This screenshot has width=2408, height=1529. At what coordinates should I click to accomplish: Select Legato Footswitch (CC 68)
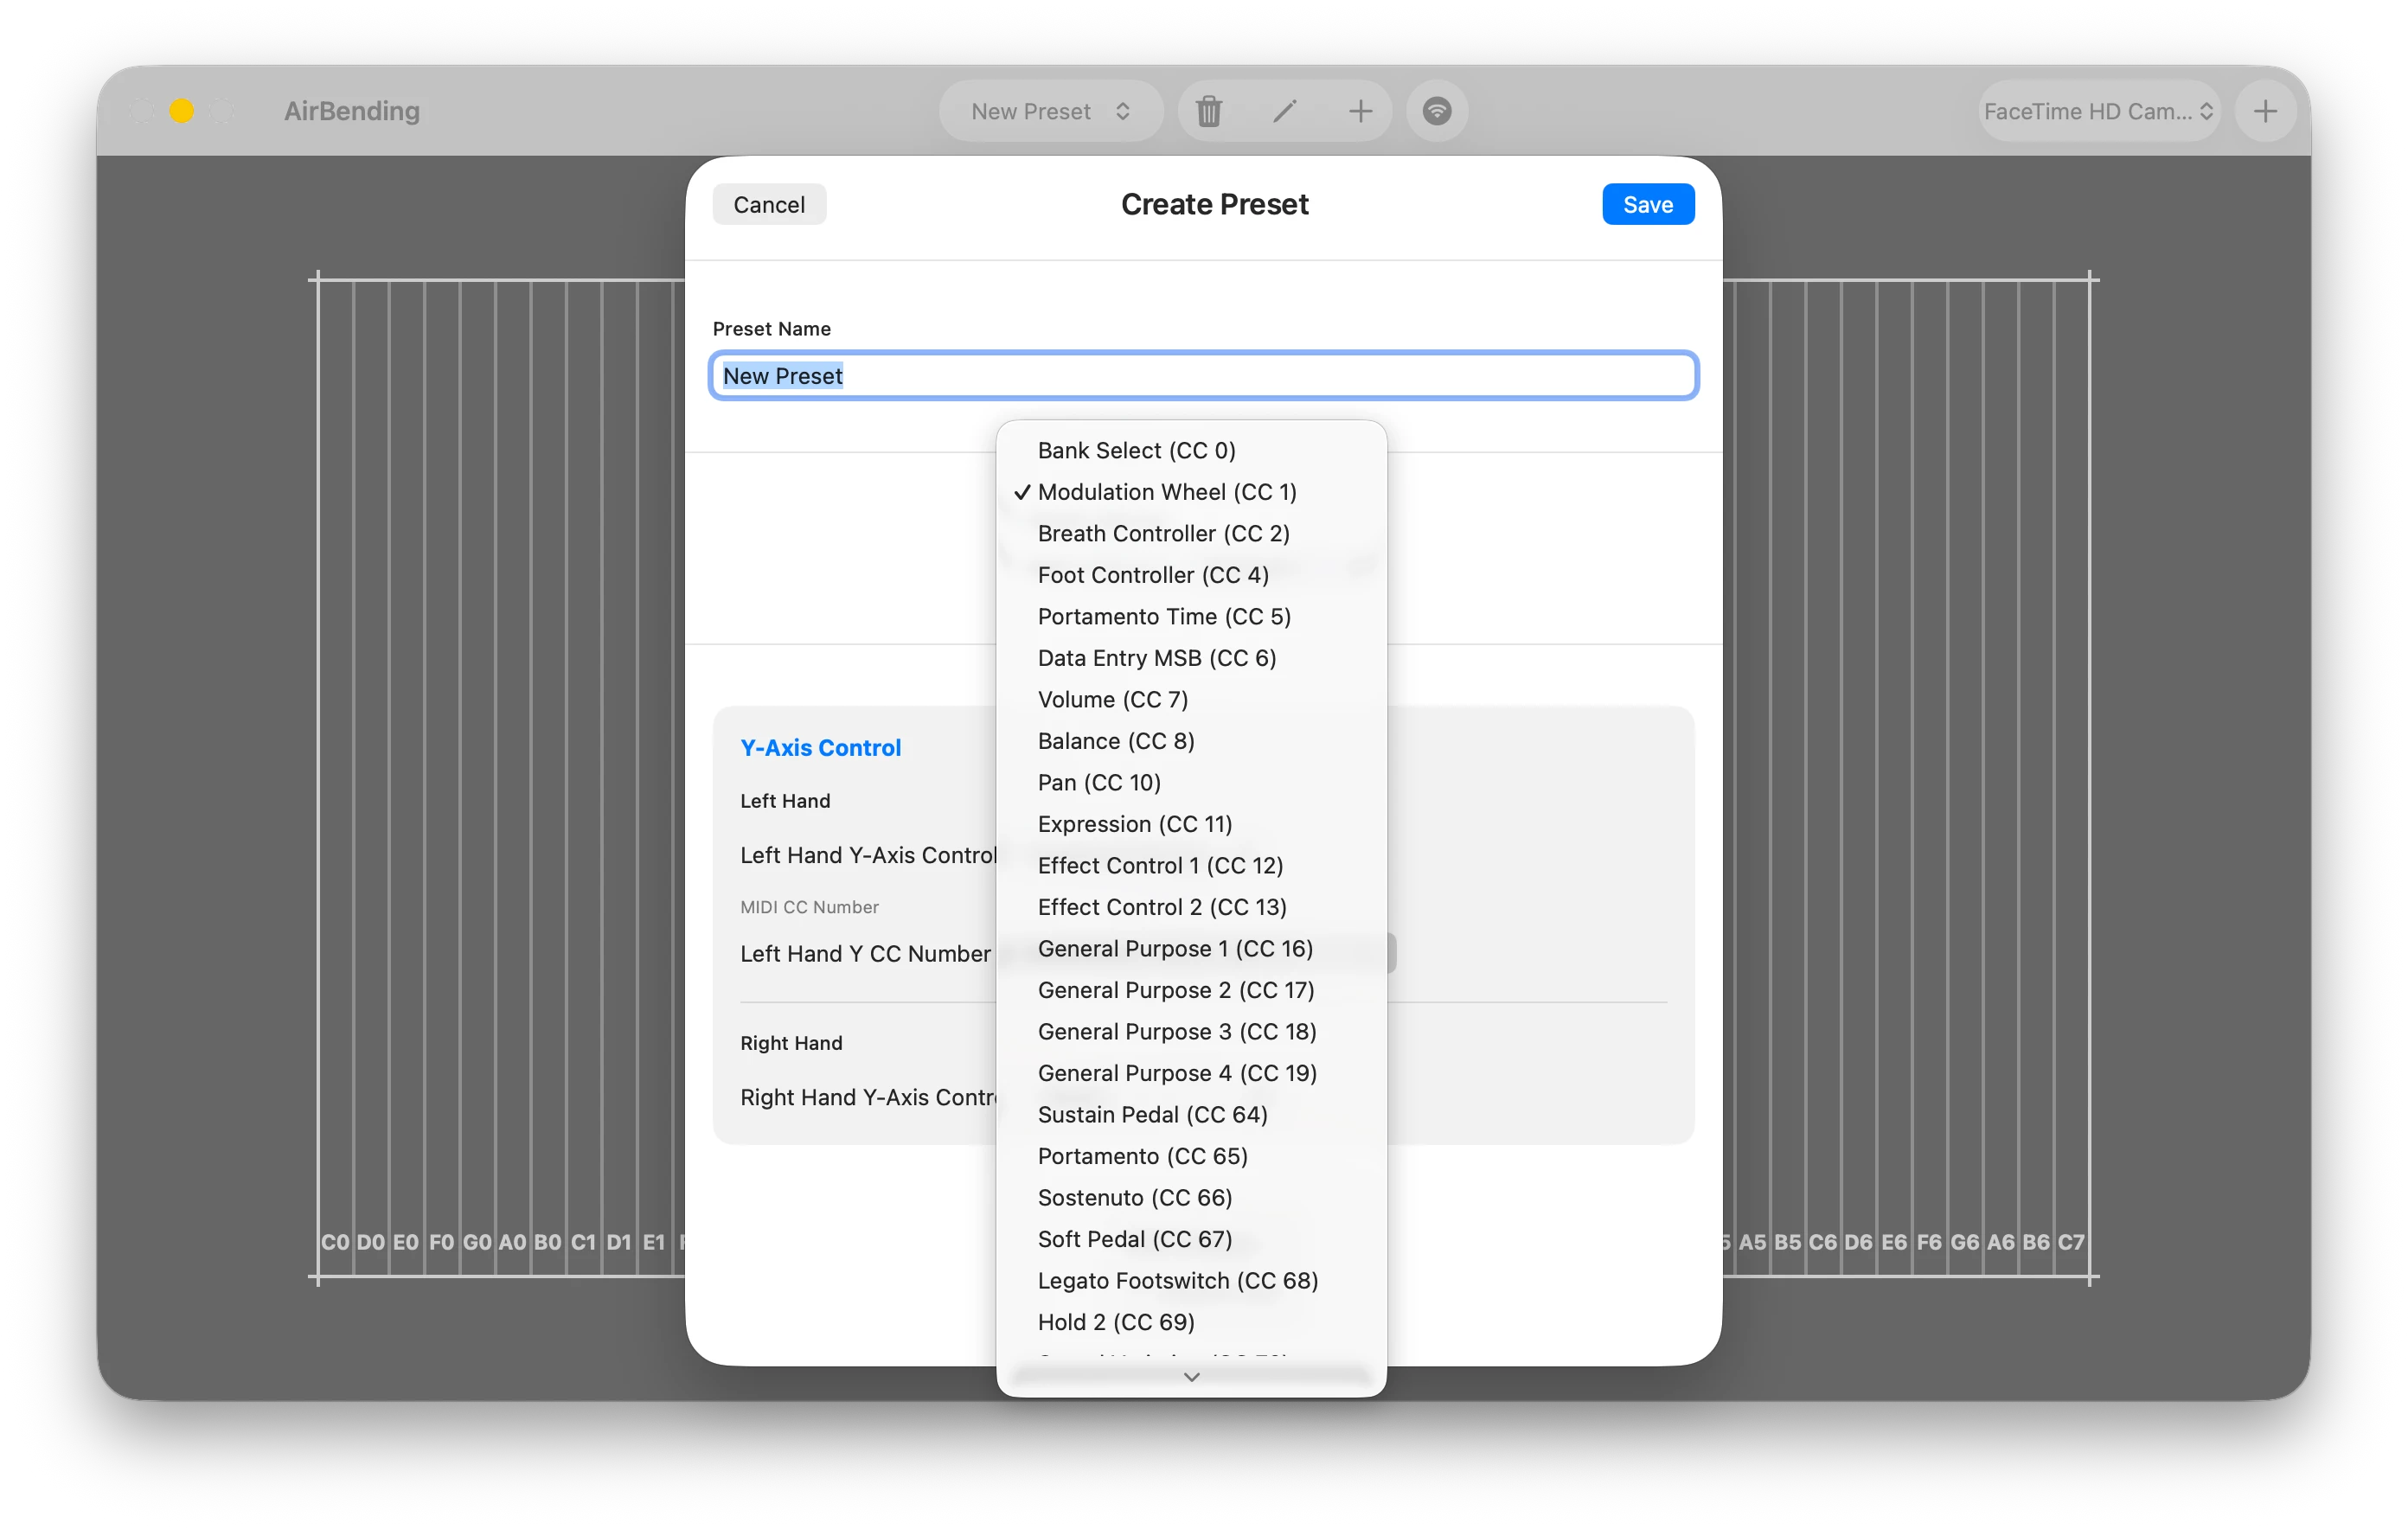pyautogui.click(x=1177, y=1280)
